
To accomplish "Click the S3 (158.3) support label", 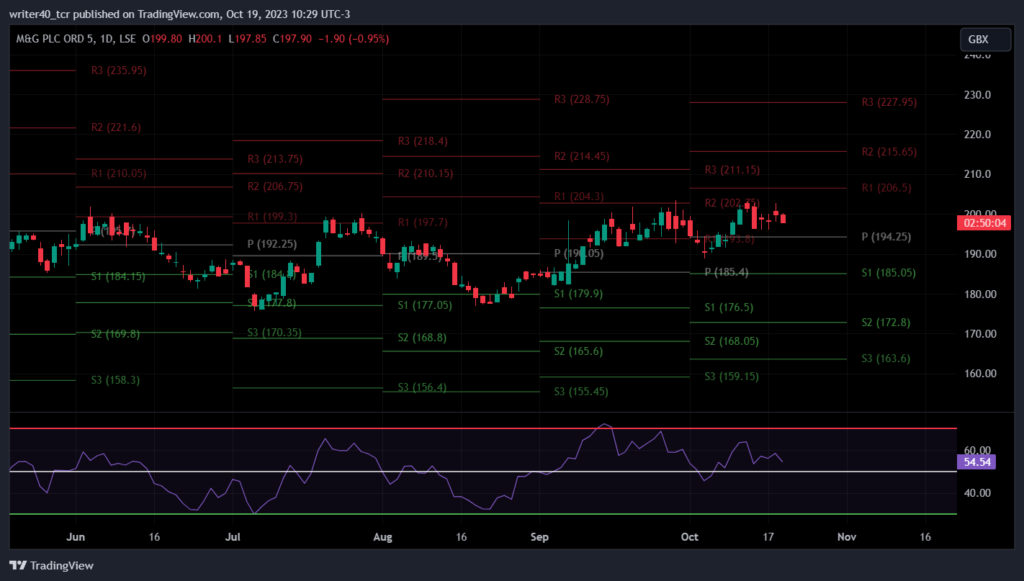I will pos(116,380).
